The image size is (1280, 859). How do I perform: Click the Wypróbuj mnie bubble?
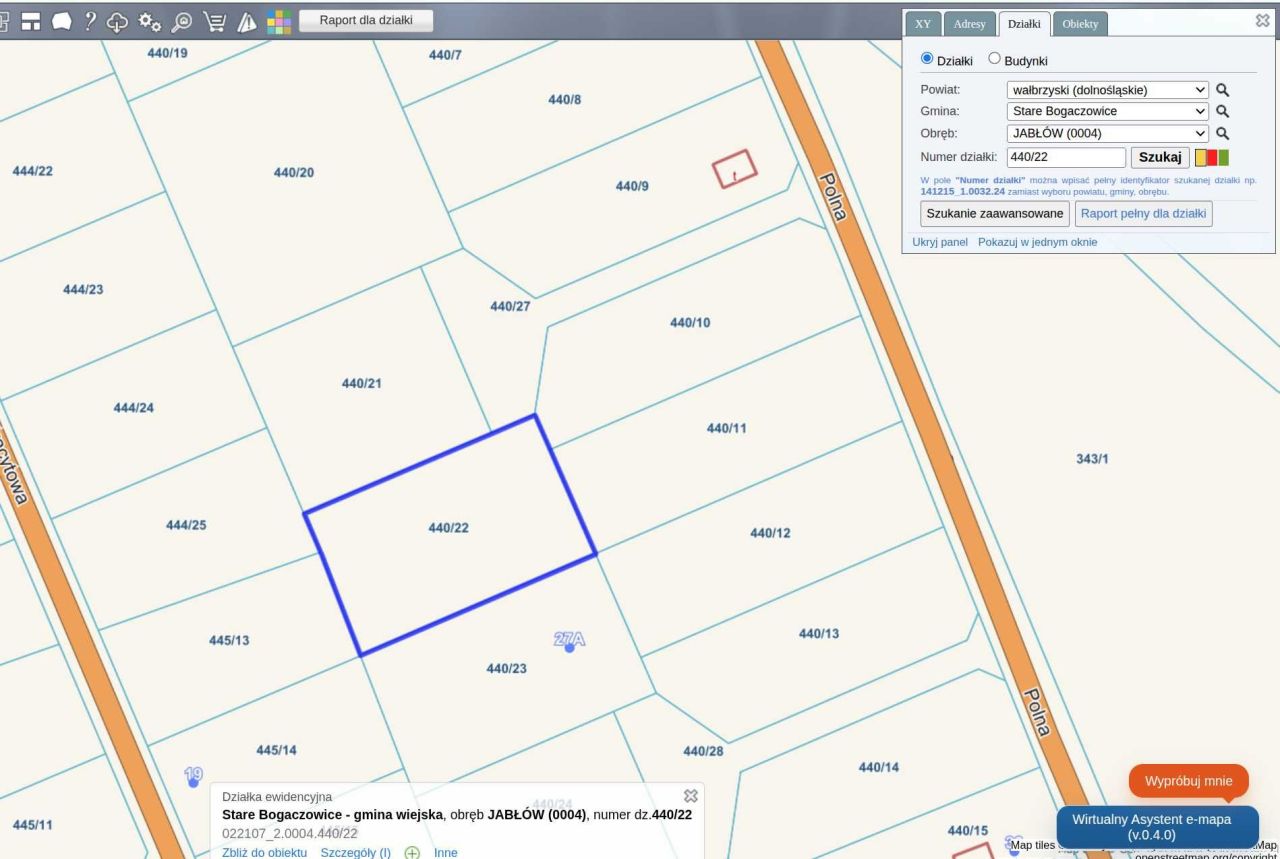pyautogui.click(x=1189, y=781)
